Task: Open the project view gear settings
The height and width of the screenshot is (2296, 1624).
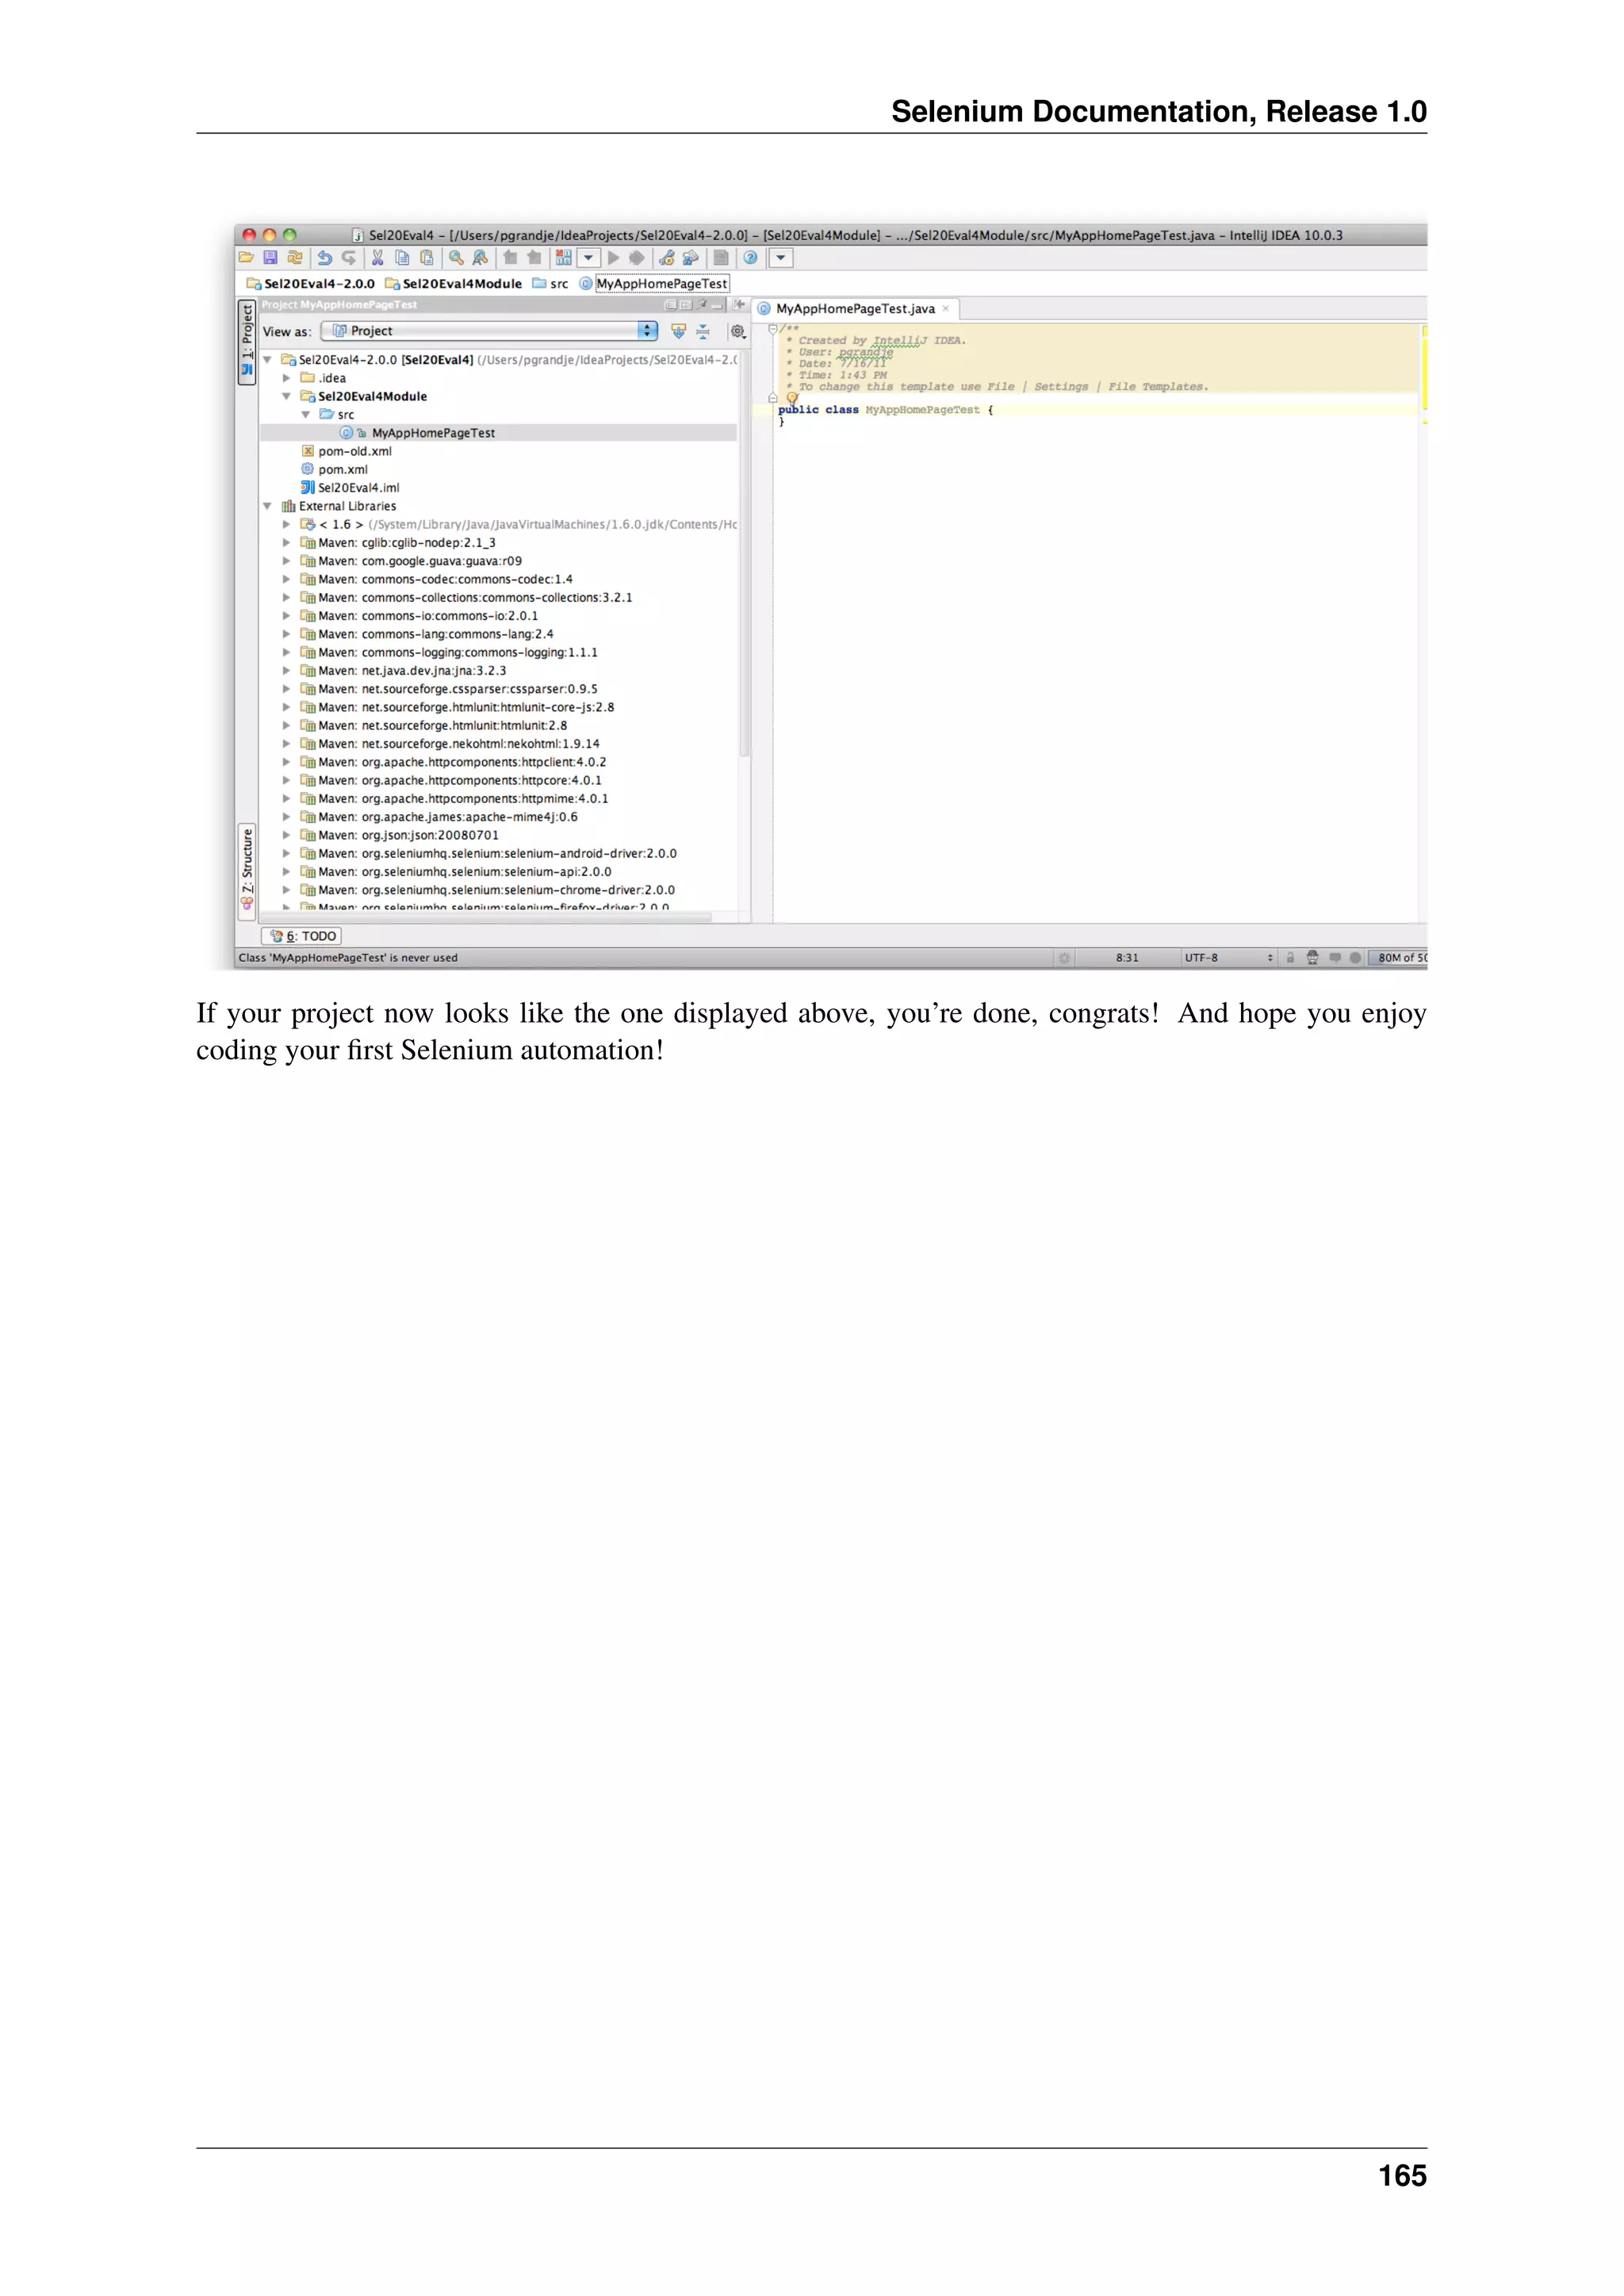Action: pyautogui.click(x=738, y=331)
